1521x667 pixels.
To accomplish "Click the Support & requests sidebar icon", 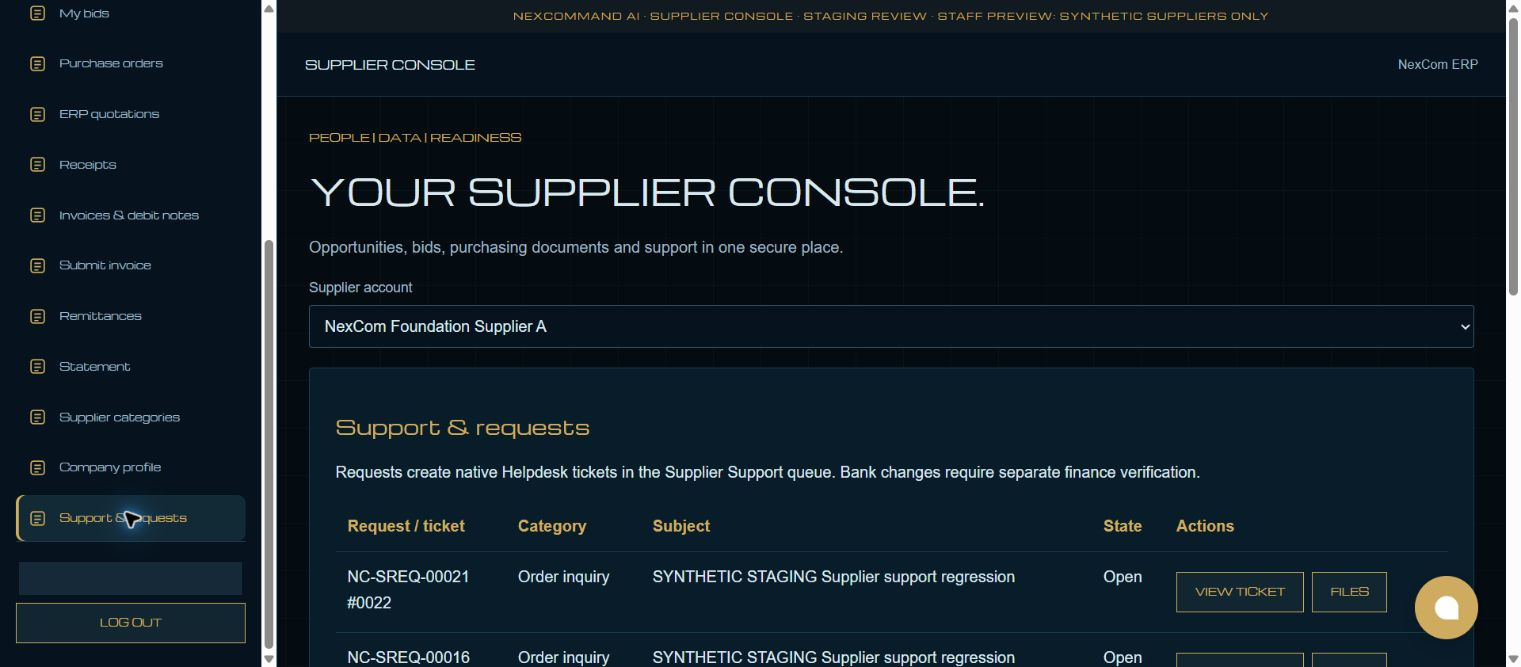I will point(37,518).
